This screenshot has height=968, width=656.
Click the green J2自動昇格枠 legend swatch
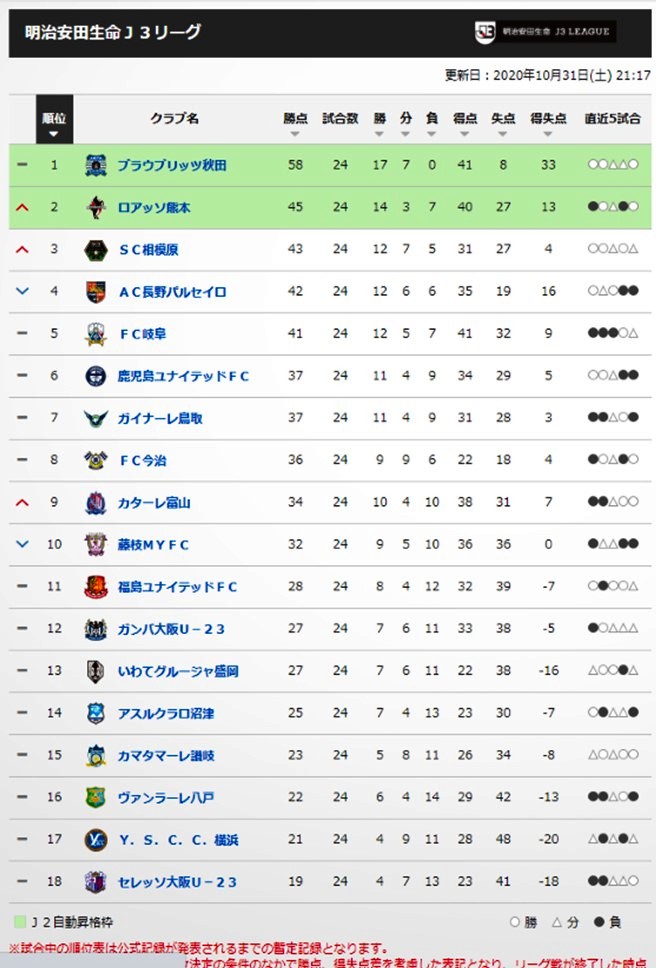pyautogui.click(x=20, y=922)
